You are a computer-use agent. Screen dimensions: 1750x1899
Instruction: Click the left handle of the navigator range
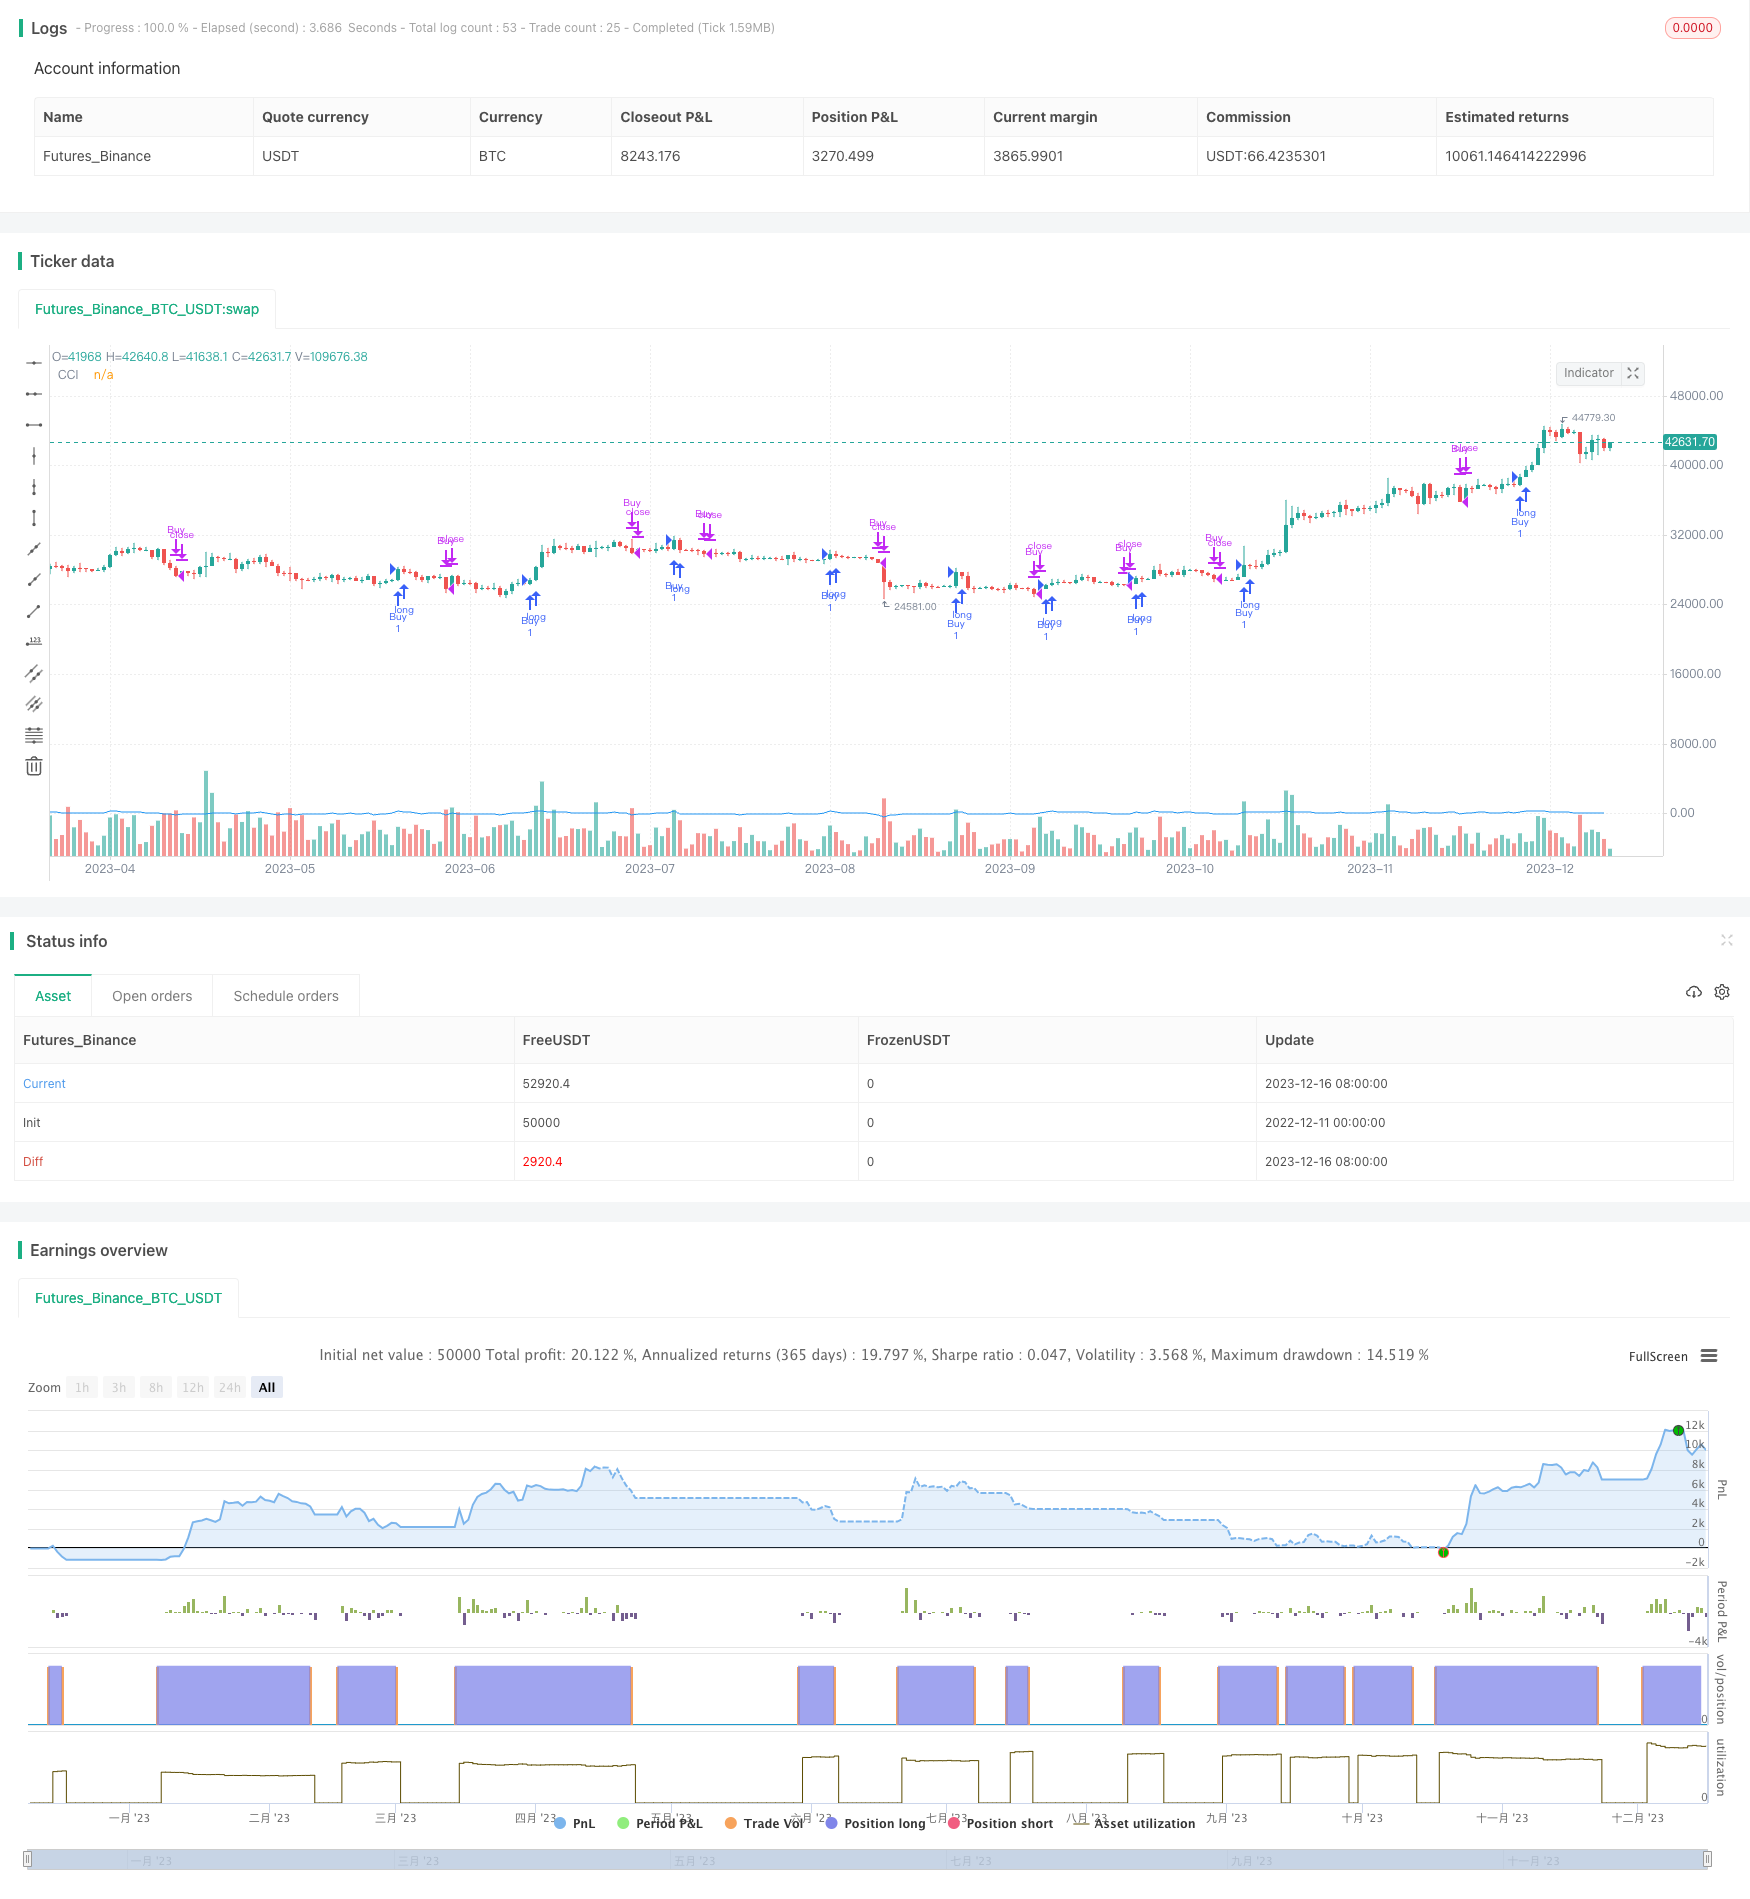(28, 1859)
